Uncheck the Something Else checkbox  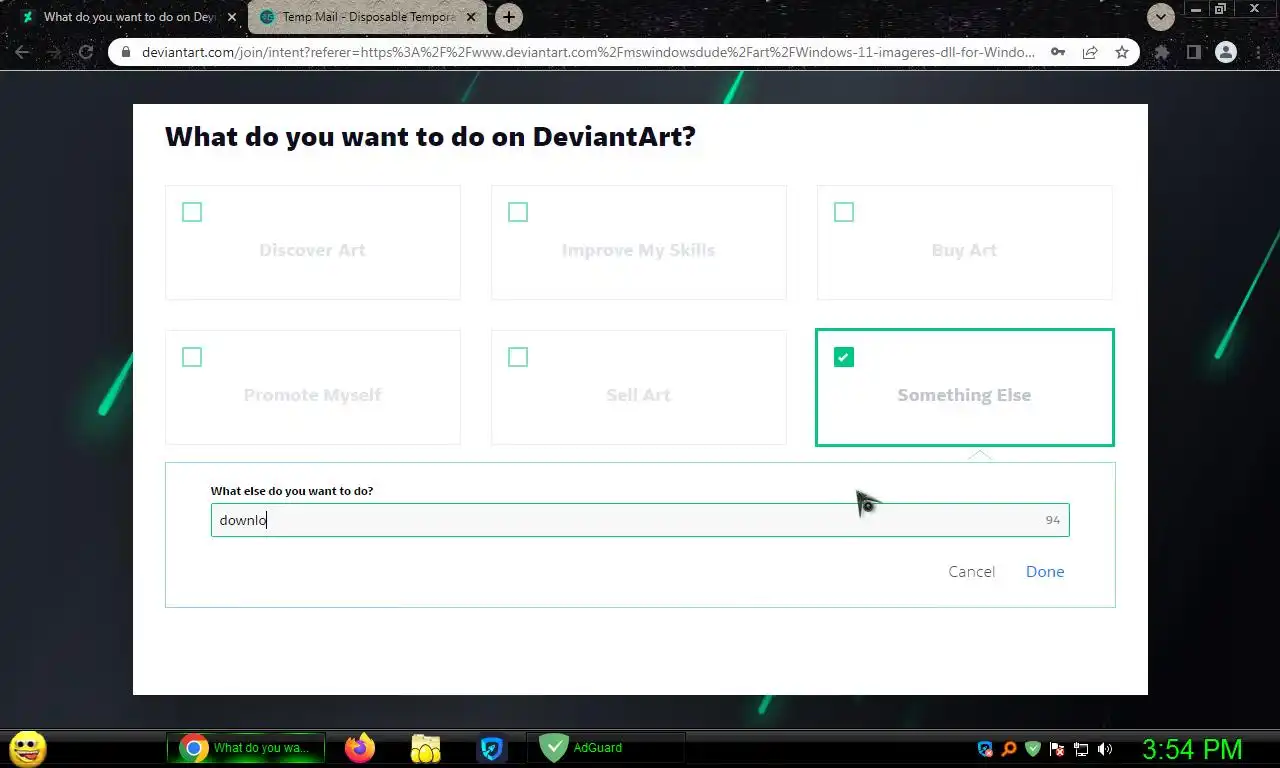844,357
